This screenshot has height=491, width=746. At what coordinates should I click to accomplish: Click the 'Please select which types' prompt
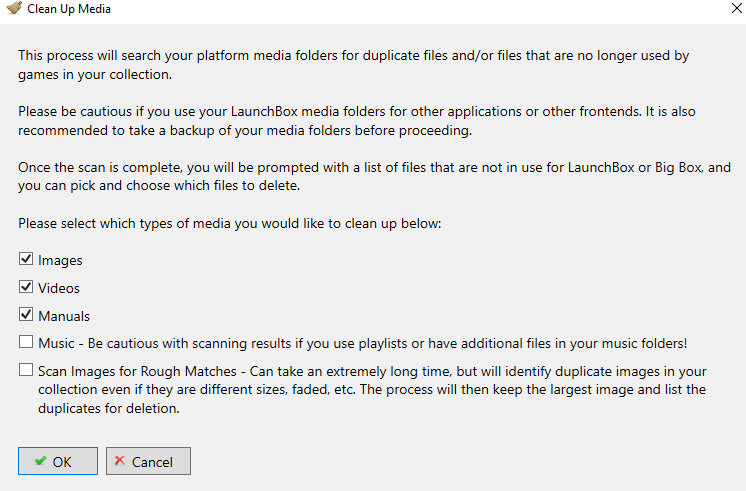pyautogui.click(x=230, y=224)
